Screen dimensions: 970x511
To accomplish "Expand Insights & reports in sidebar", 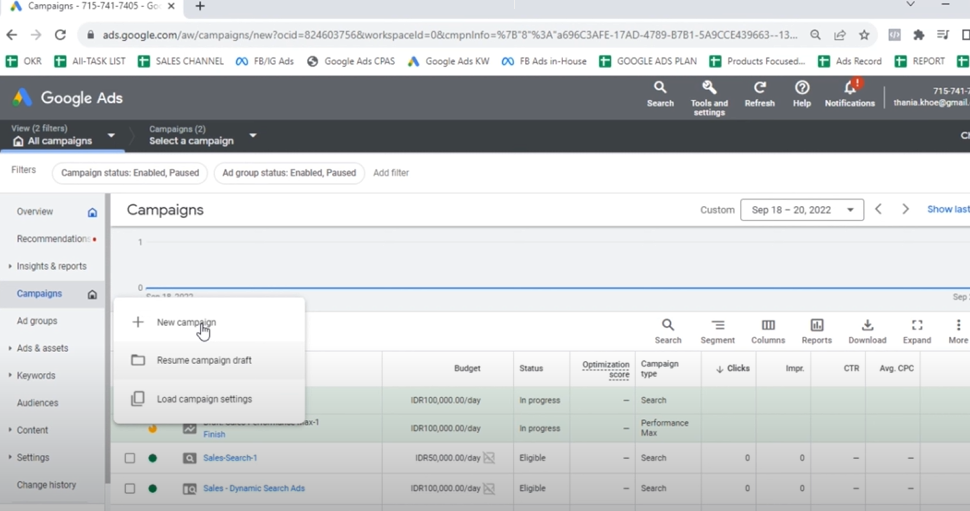I will tap(51, 266).
